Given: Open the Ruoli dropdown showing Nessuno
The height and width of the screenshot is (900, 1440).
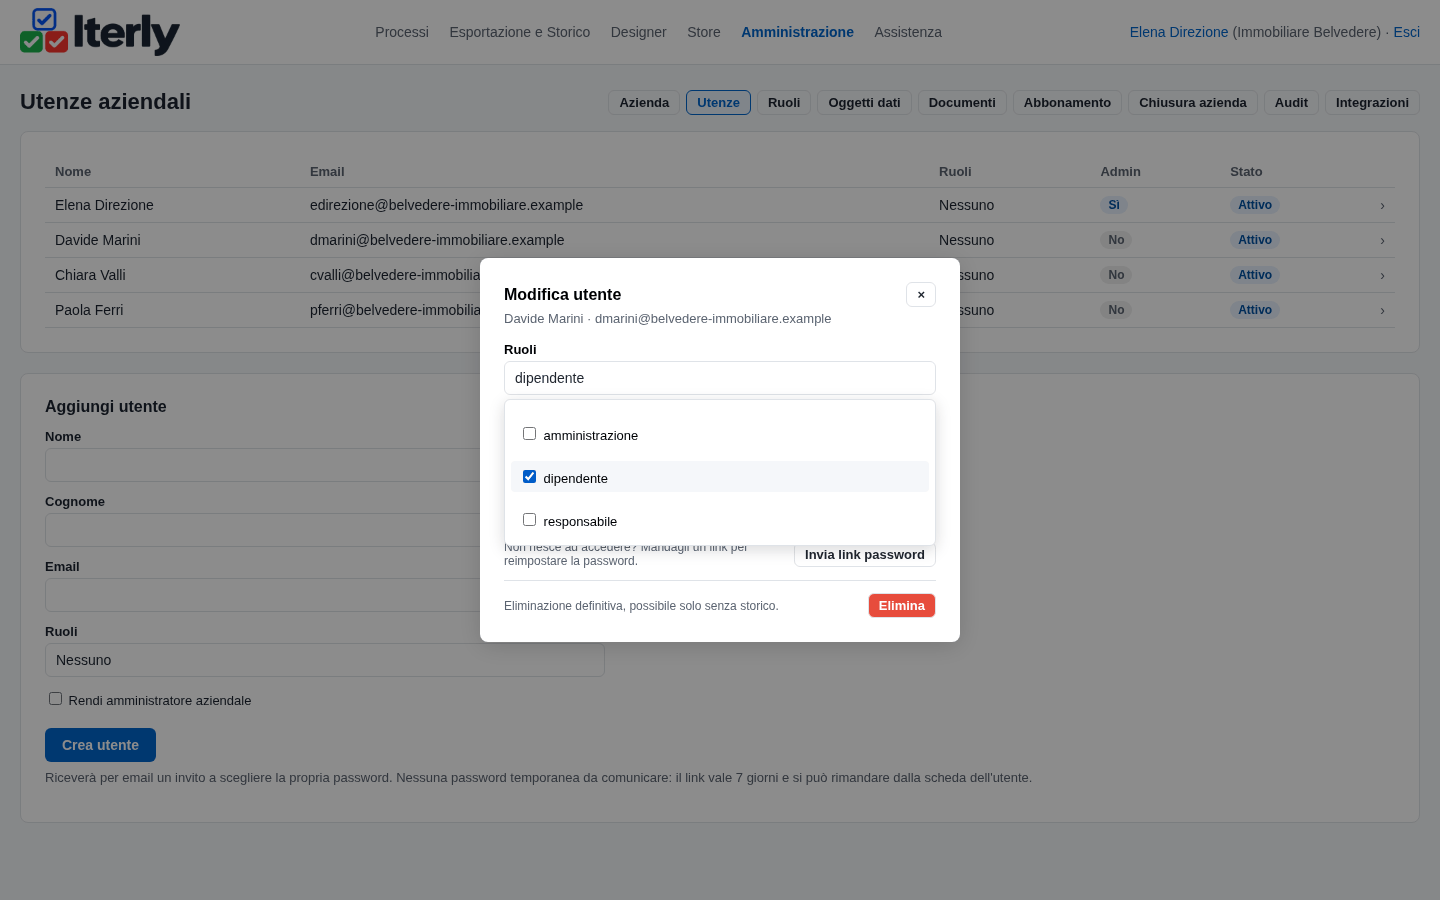Looking at the screenshot, I should point(325,660).
